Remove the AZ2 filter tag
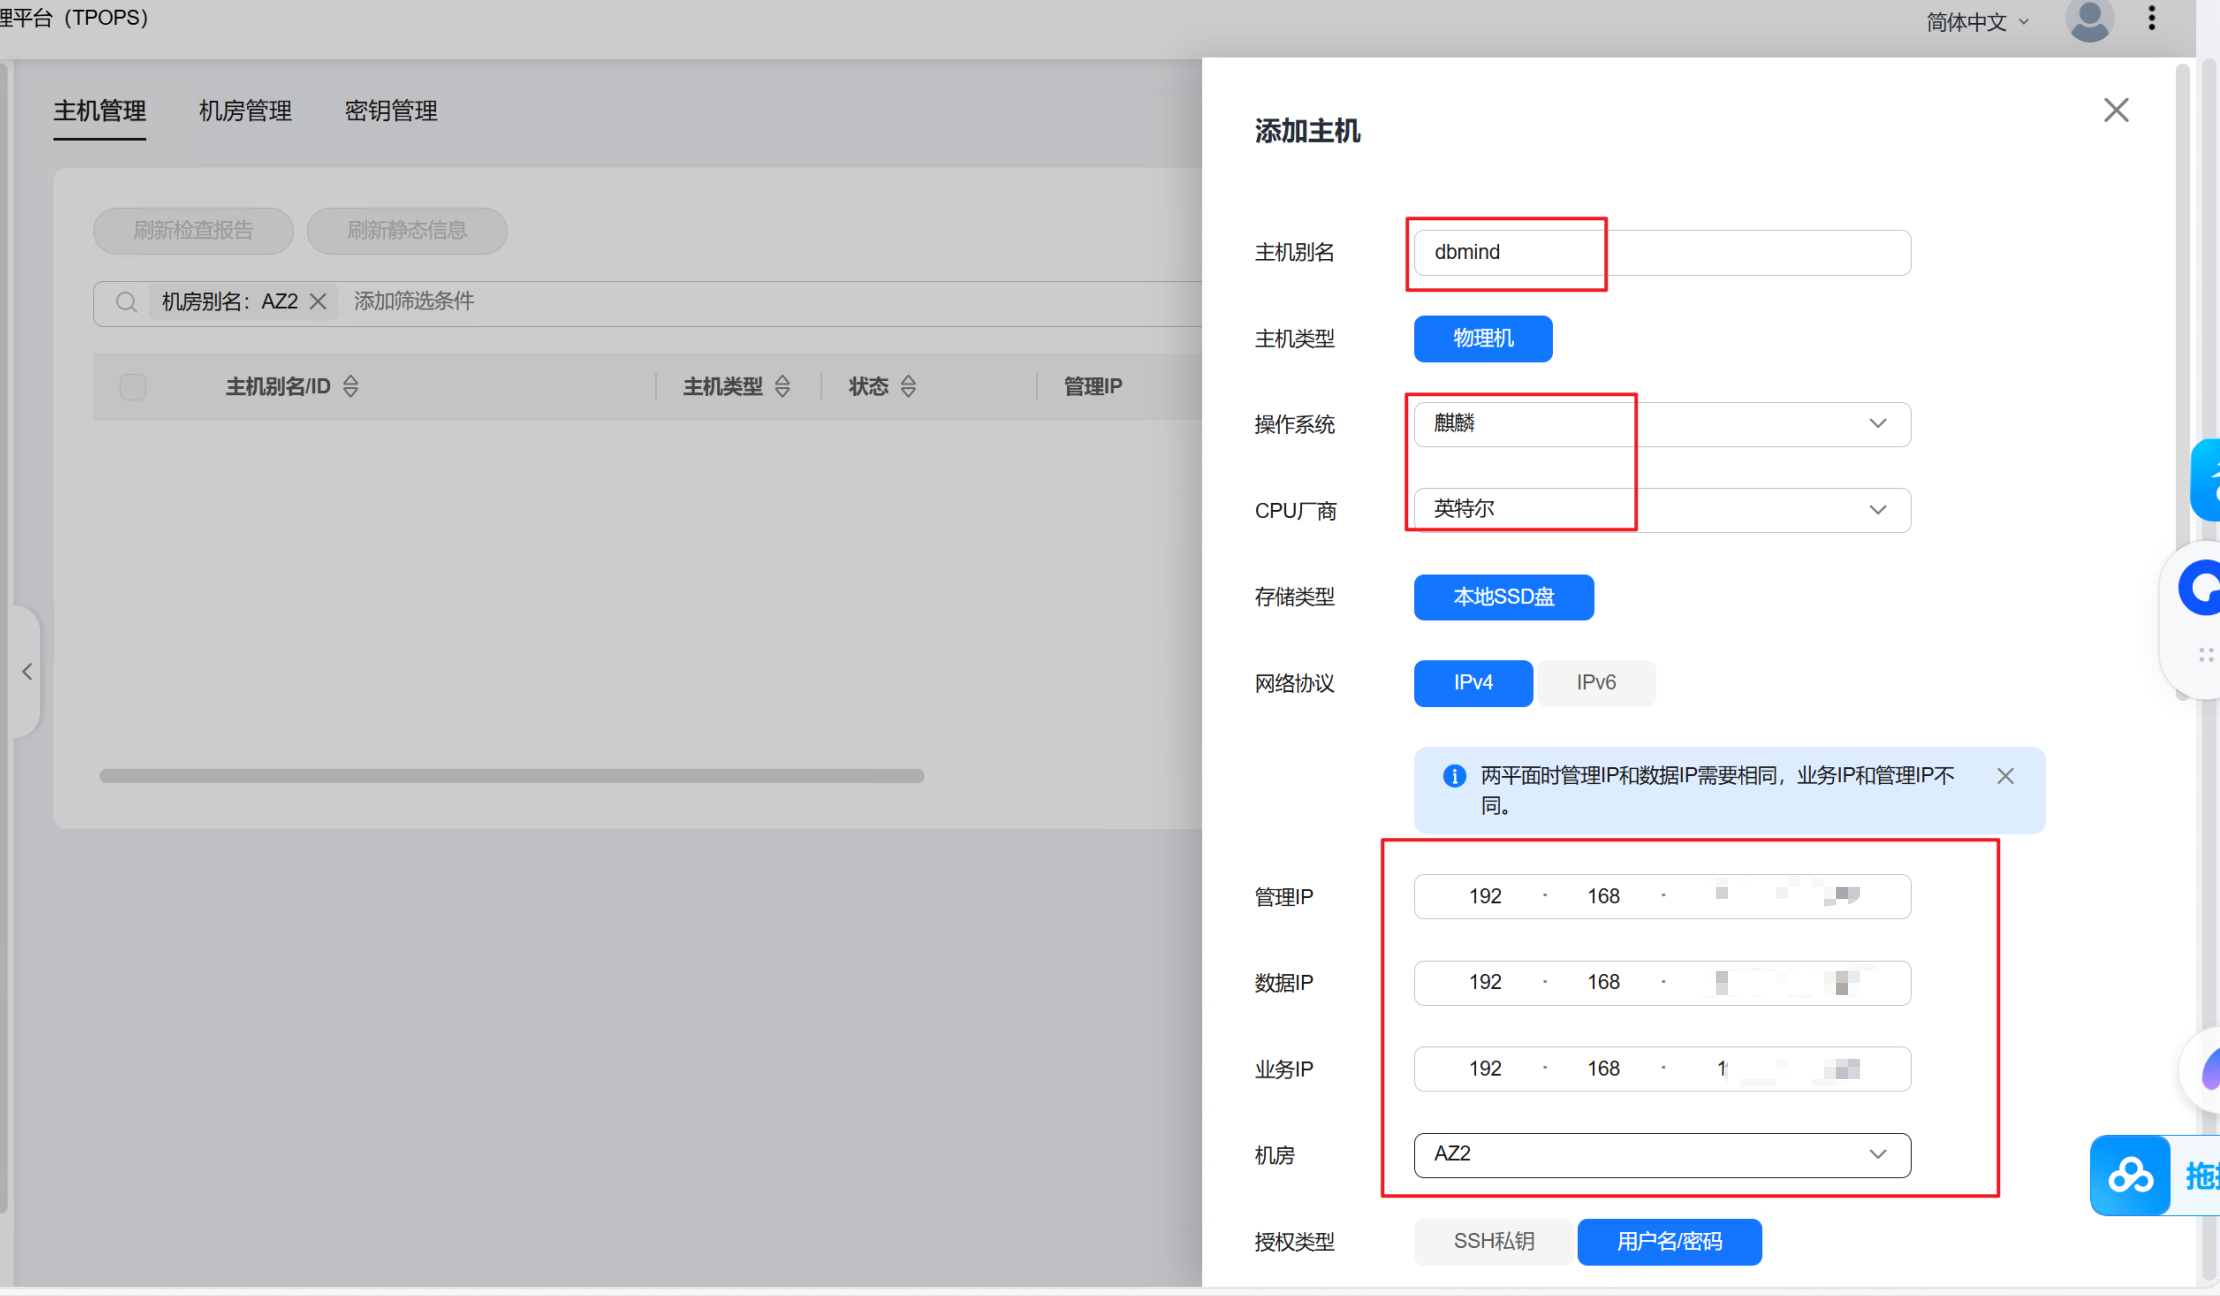The width and height of the screenshot is (2220, 1296). click(x=318, y=301)
